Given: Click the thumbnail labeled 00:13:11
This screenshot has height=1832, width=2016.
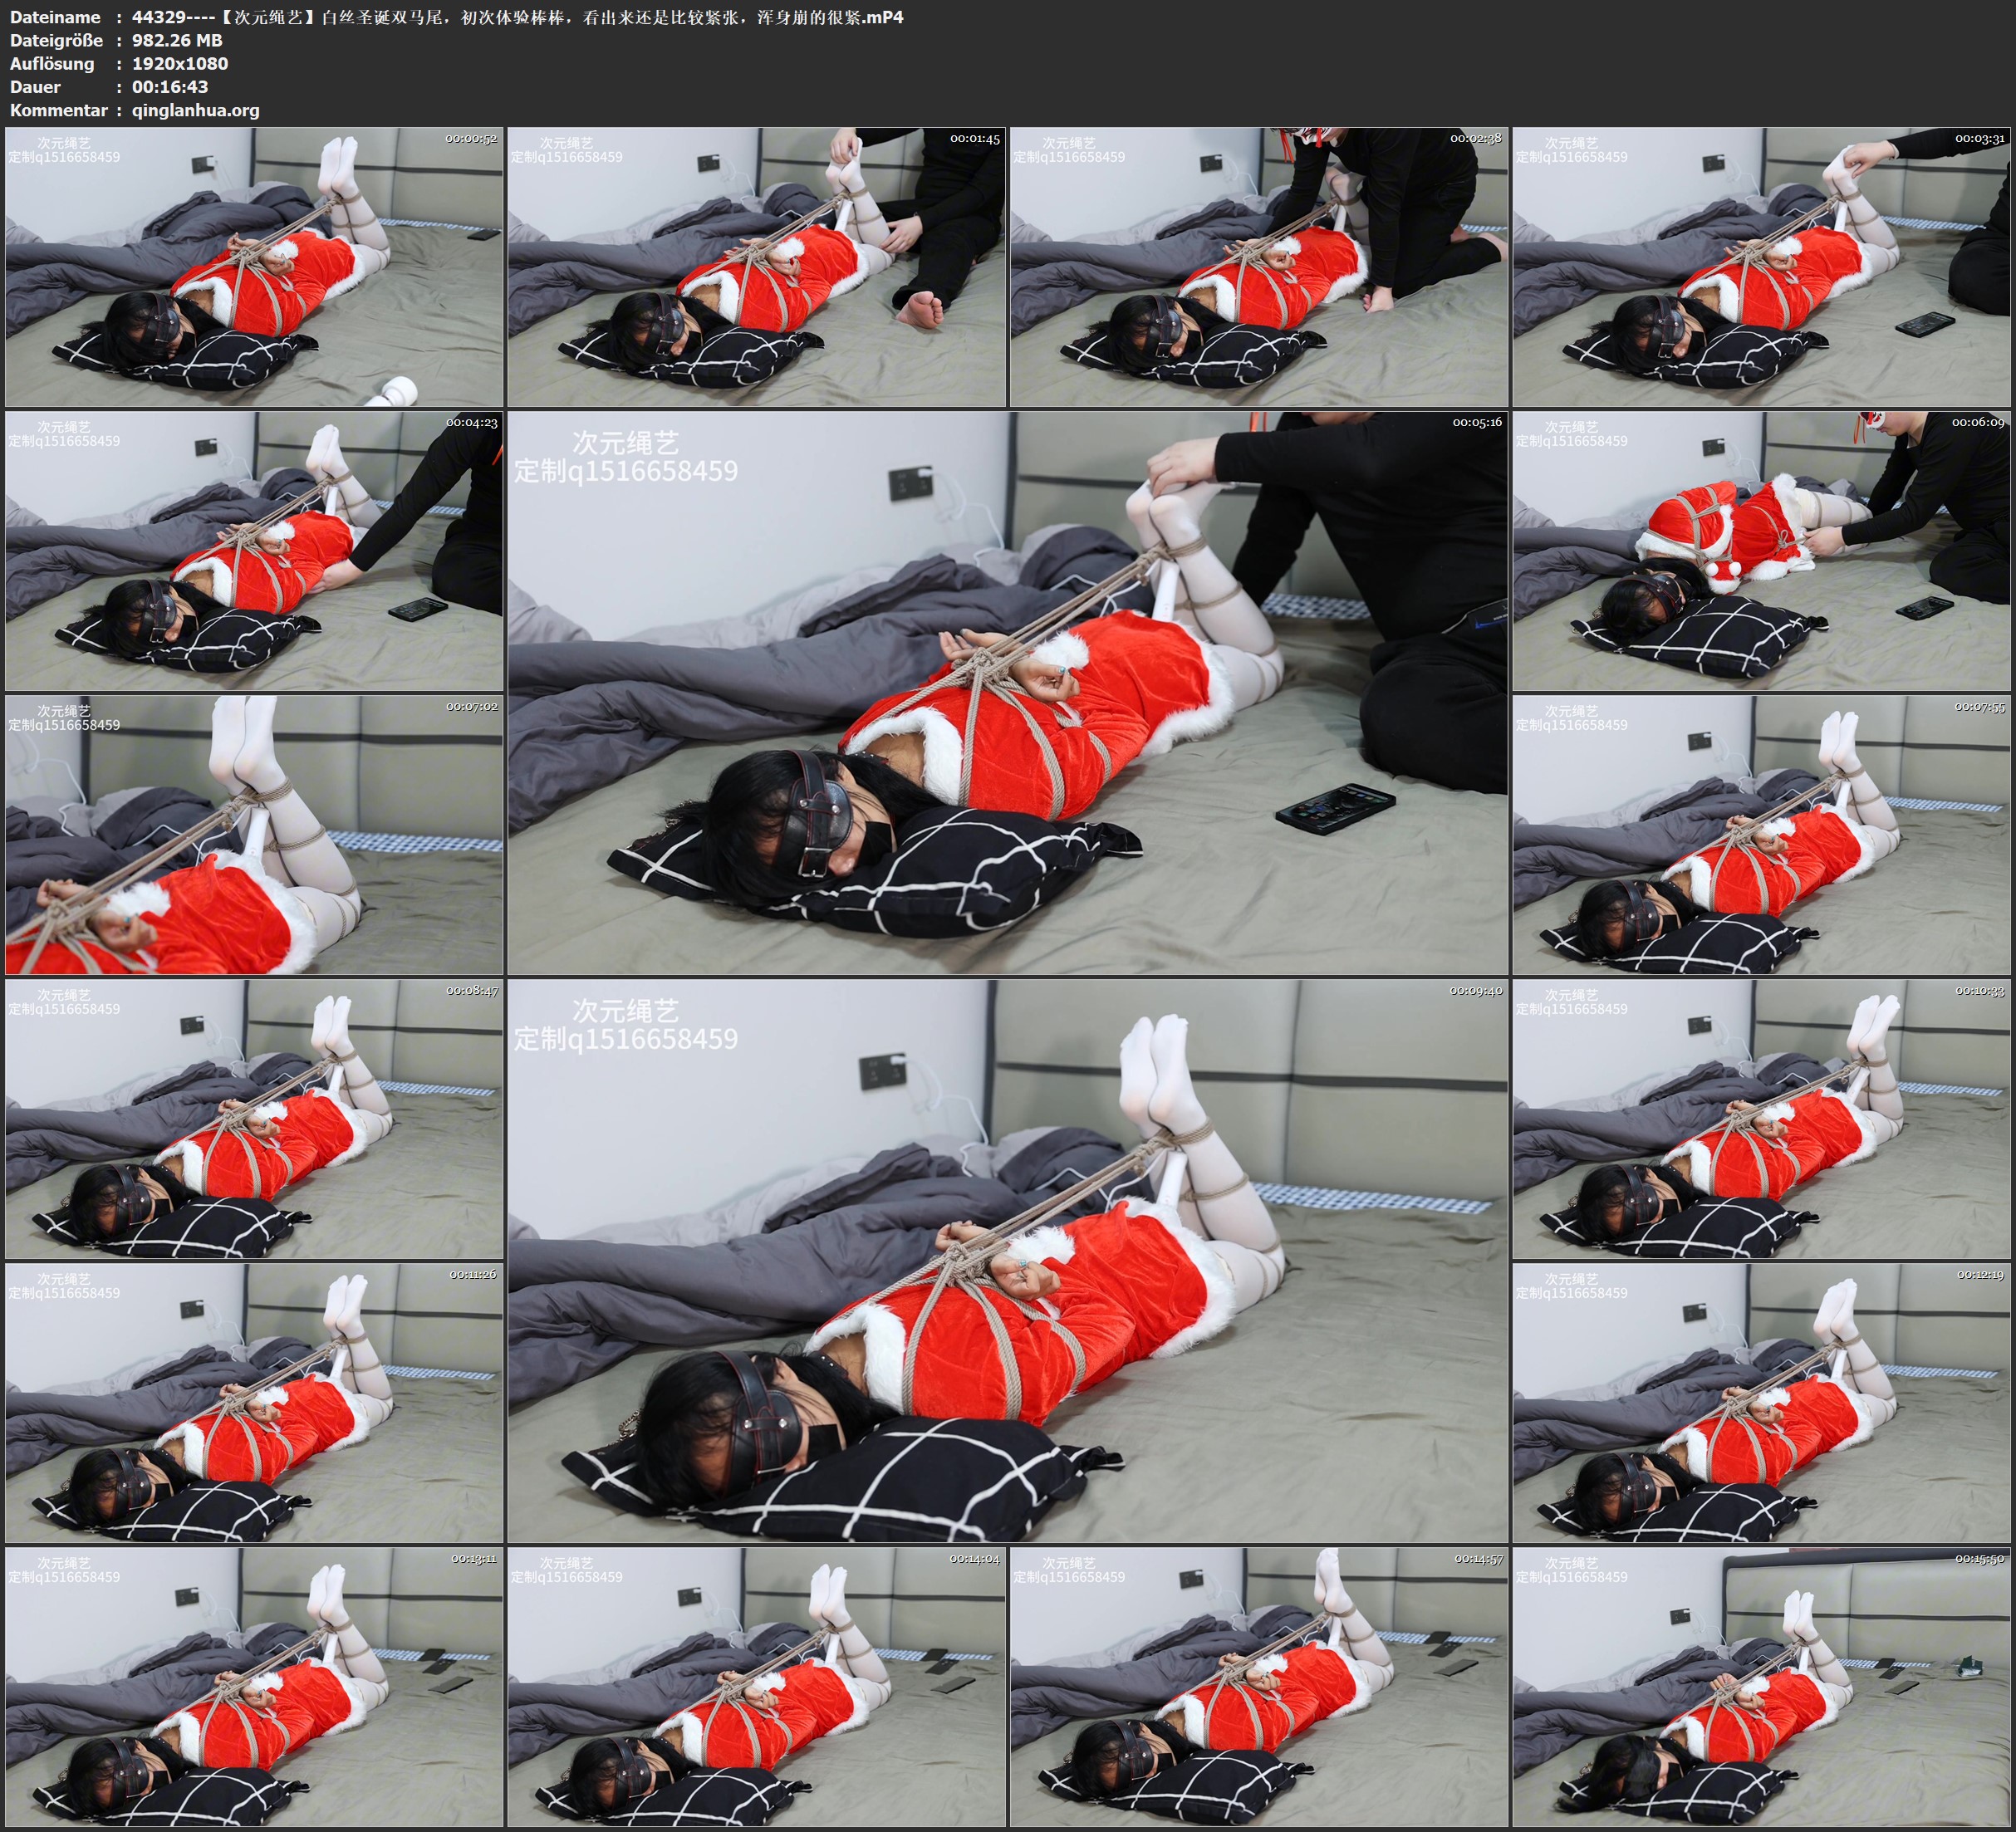Looking at the screenshot, I should coord(254,1686).
